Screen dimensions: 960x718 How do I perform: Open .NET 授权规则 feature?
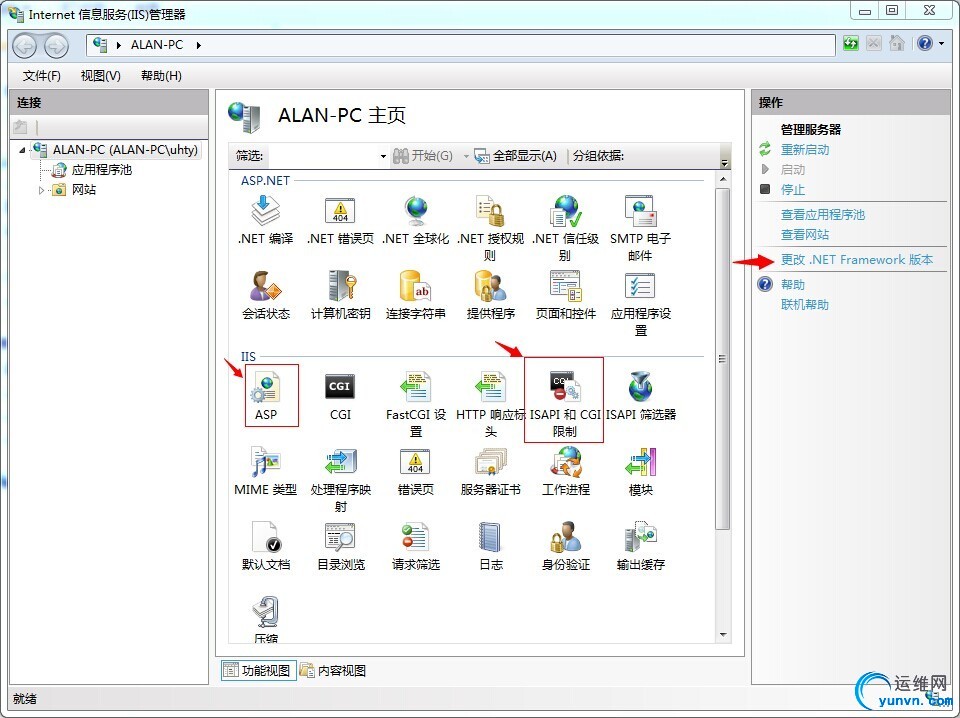pyautogui.click(x=490, y=228)
